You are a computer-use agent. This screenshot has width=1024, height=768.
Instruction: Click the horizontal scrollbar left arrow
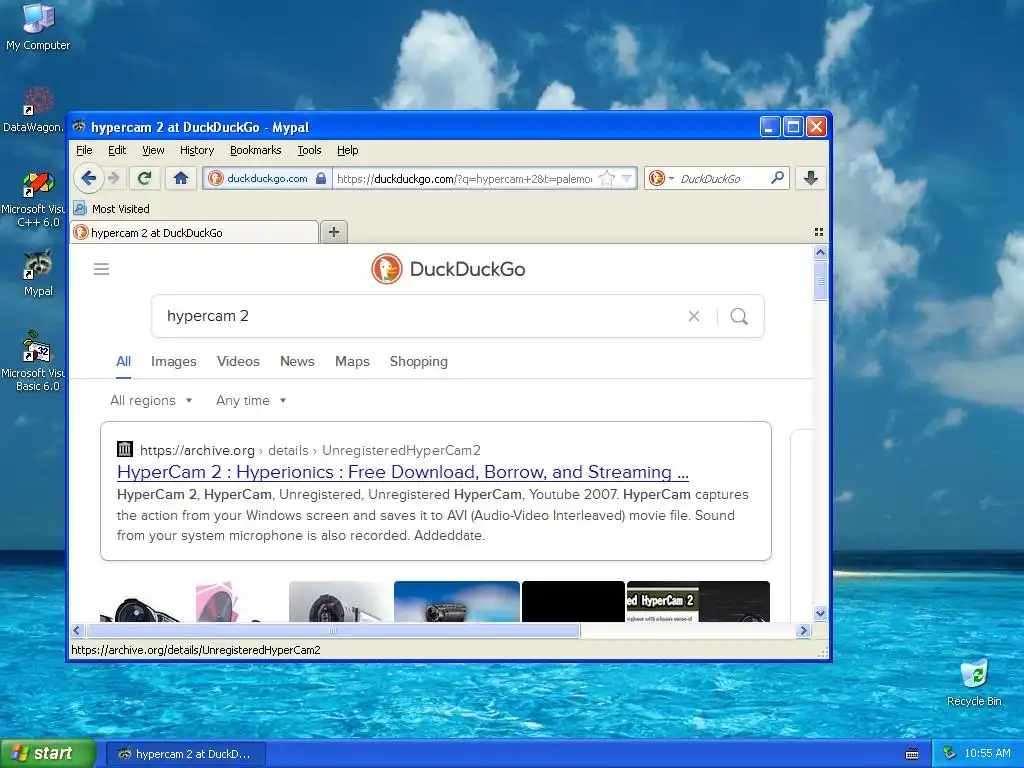click(77, 630)
